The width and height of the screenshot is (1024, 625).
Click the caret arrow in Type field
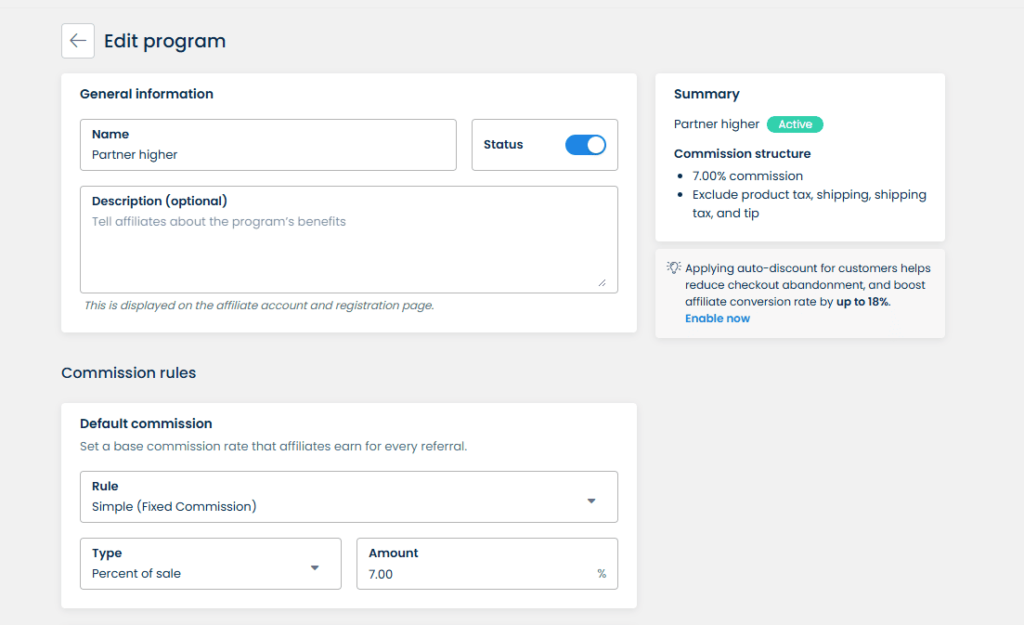coord(314,568)
